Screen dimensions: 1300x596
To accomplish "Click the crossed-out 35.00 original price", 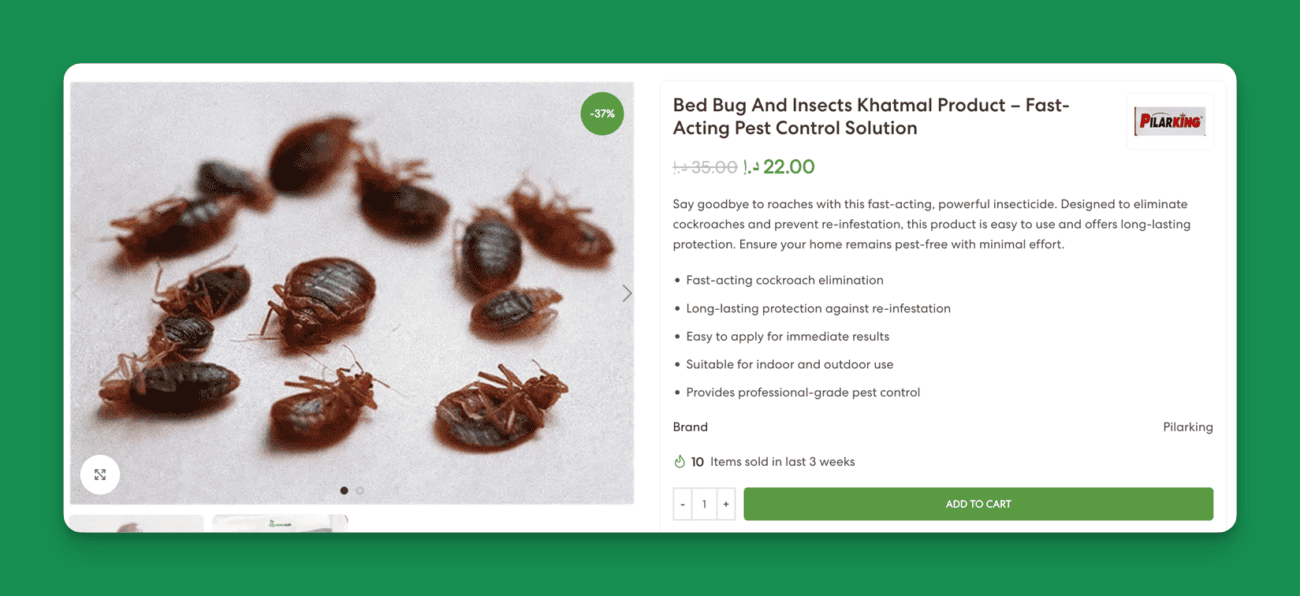I will click(x=705, y=168).
